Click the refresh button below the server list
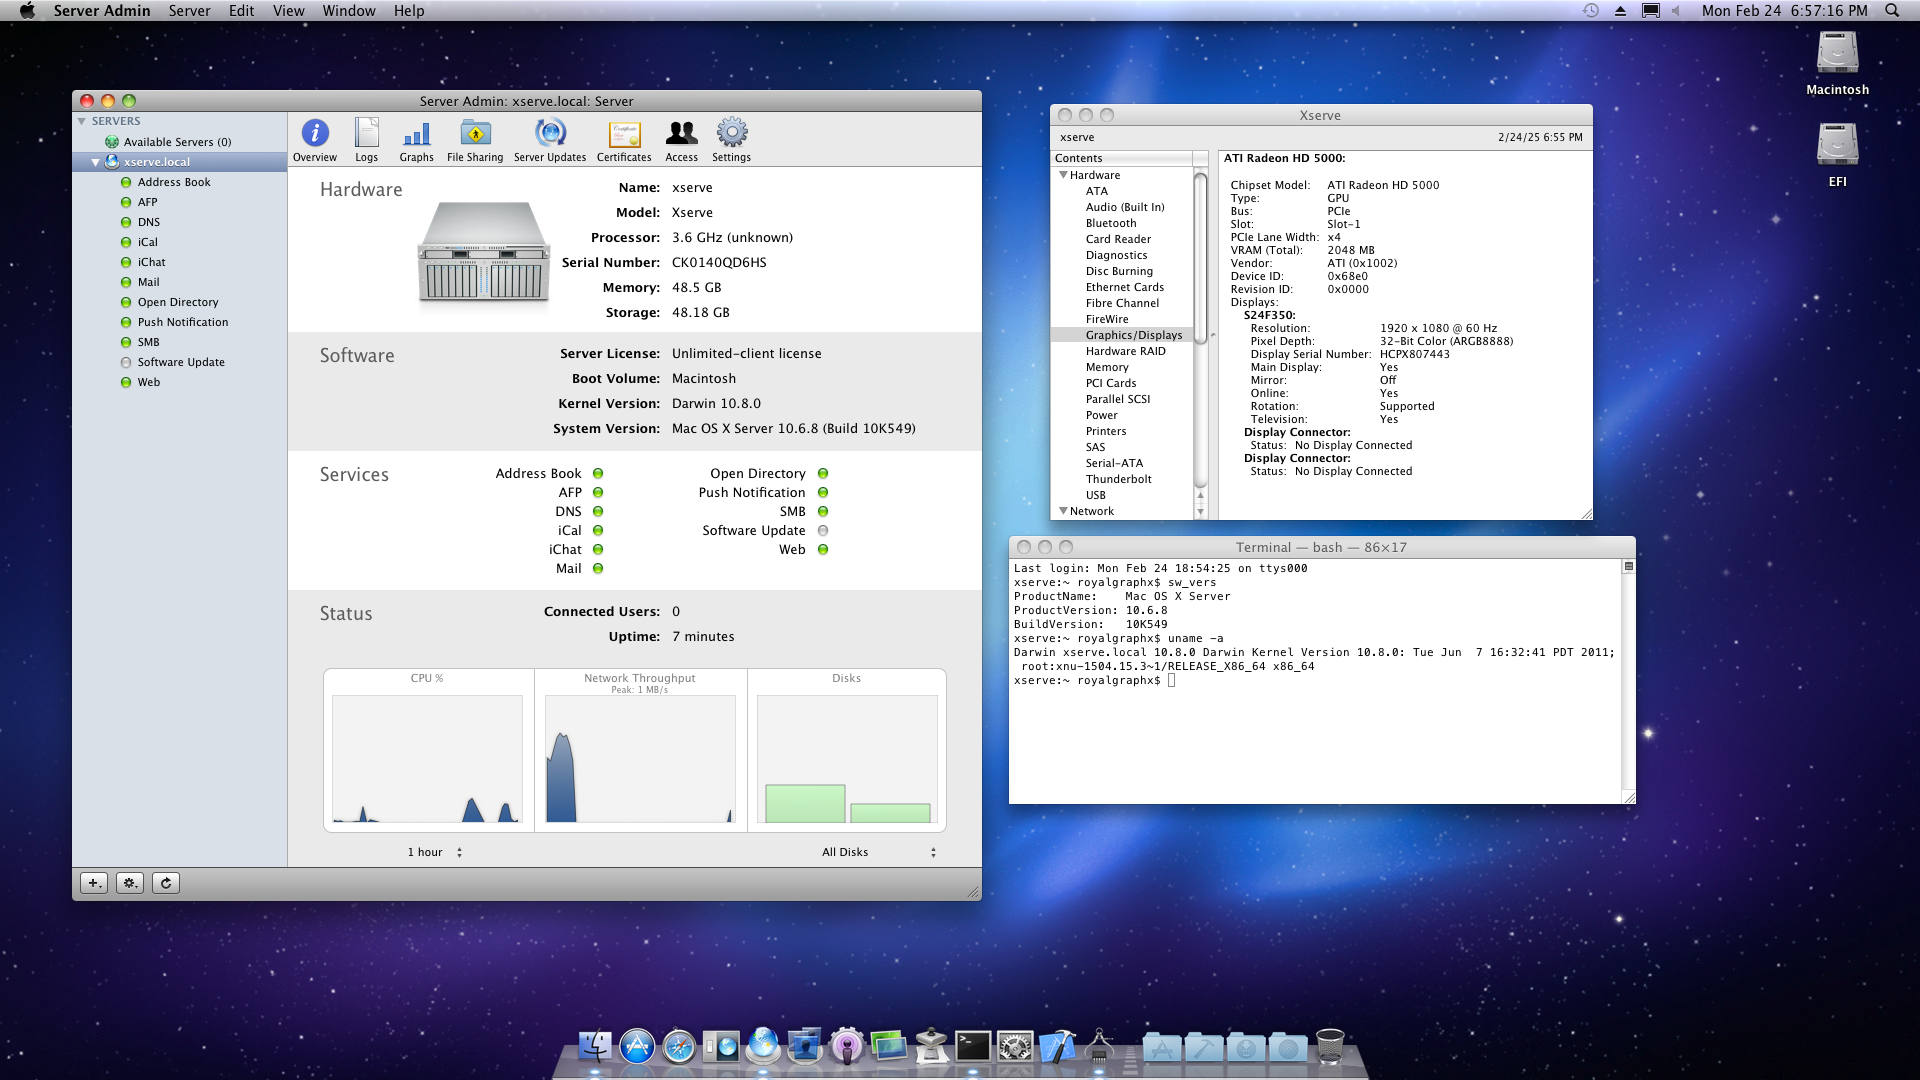This screenshot has height=1080, width=1920. (x=166, y=883)
